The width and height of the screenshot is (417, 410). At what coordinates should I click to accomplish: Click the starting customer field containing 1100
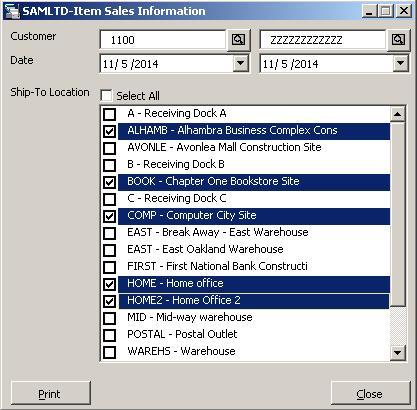pos(163,40)
